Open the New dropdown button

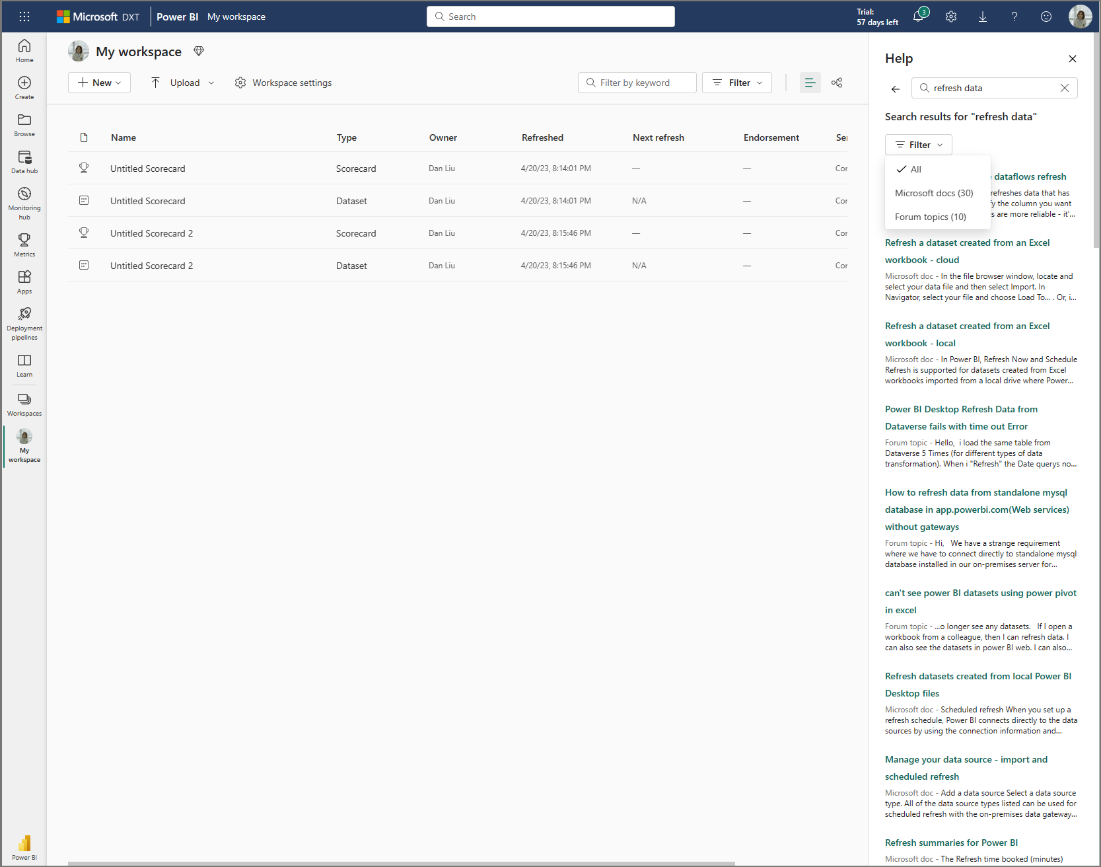tap(99, 83)
